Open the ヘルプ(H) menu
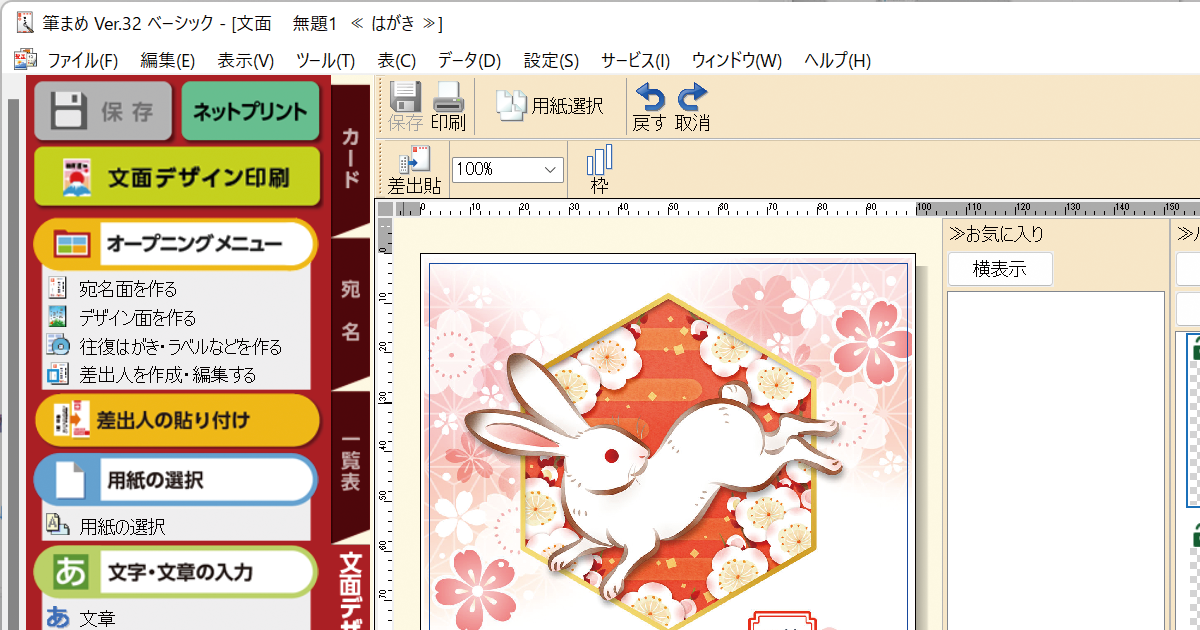This screenshot has width=1200, height=630. tap(837, 60)
